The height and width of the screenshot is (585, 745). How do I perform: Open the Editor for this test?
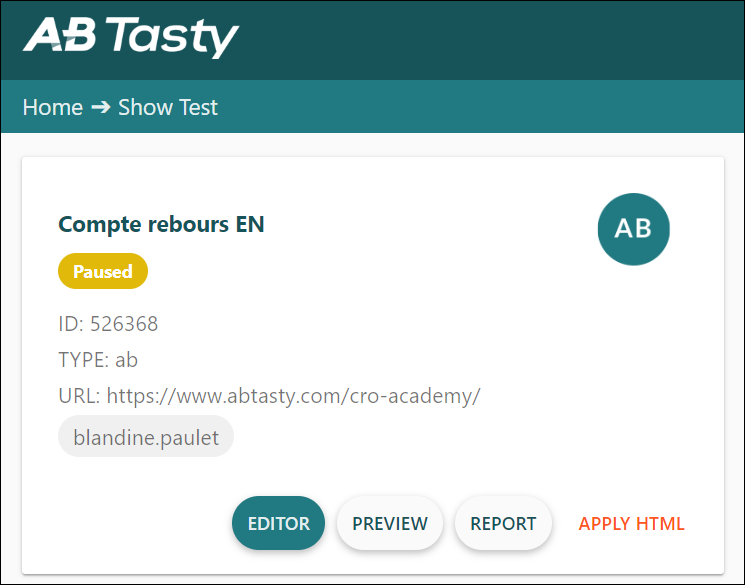(278, 523)
